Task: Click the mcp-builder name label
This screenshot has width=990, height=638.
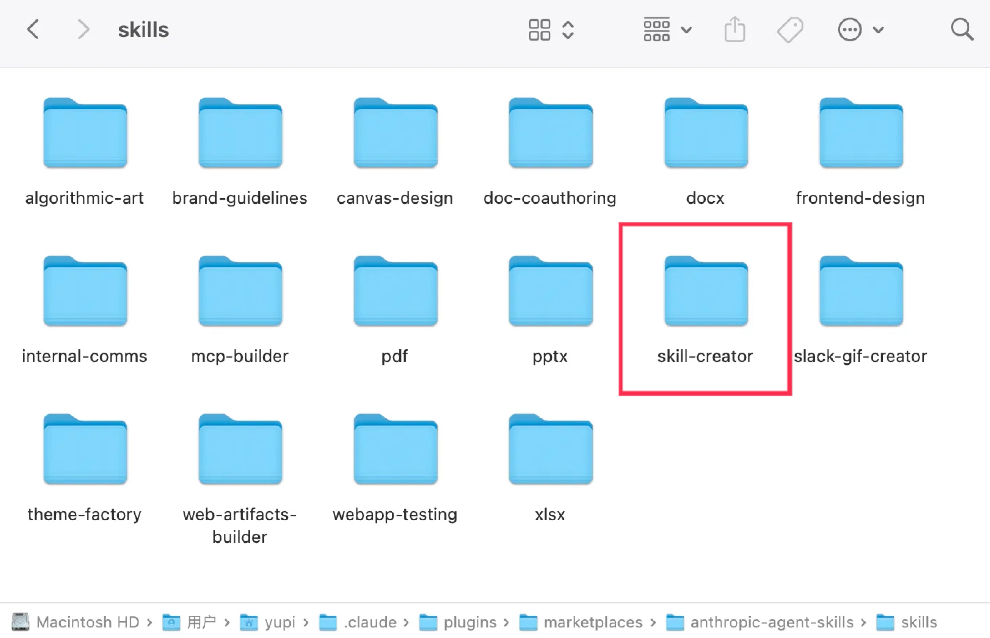Action: [240, 356]
